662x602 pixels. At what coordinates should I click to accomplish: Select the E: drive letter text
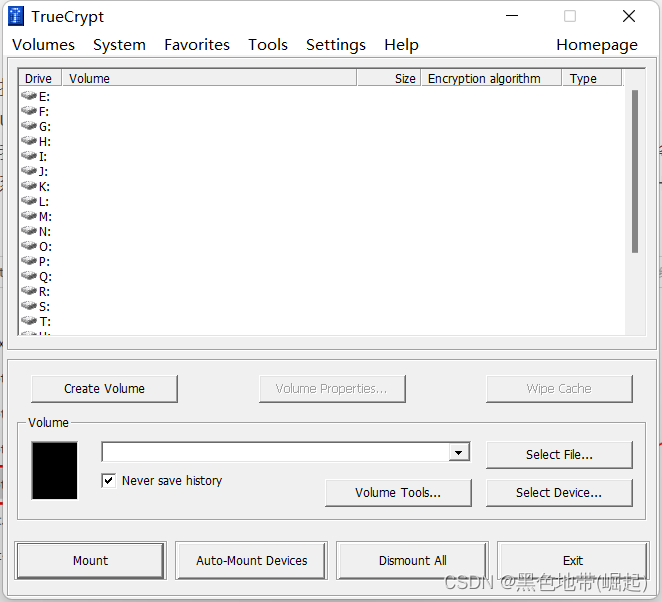(x=44, y=97)
